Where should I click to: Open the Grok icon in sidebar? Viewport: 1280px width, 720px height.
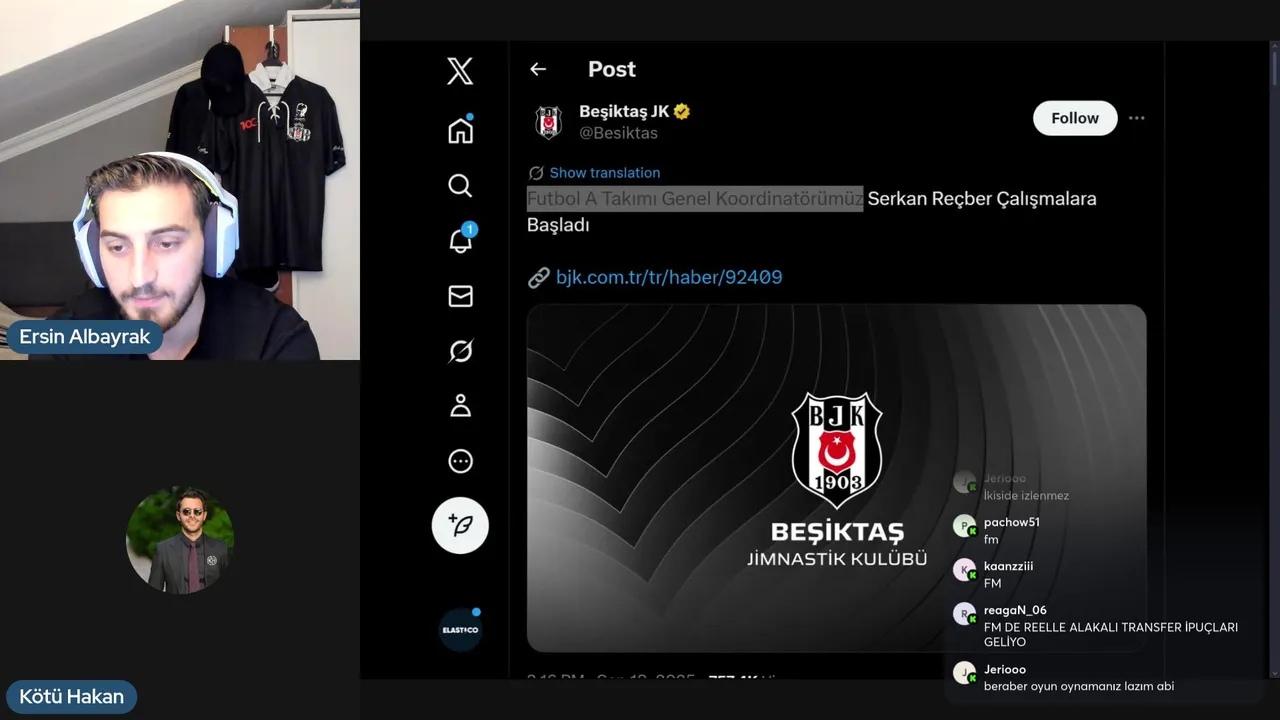pyautogui.click(x=460, y=351)
